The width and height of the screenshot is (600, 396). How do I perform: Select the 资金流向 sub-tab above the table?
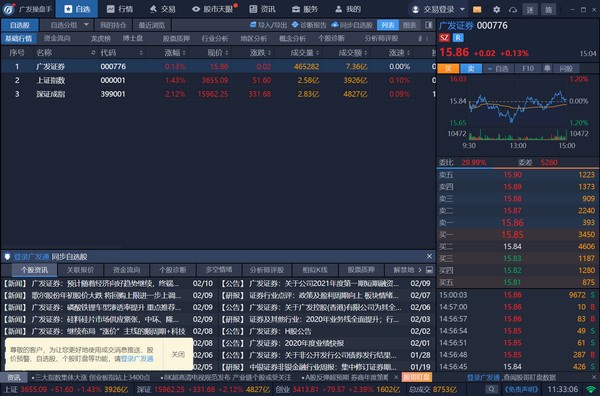coord(57,38)
